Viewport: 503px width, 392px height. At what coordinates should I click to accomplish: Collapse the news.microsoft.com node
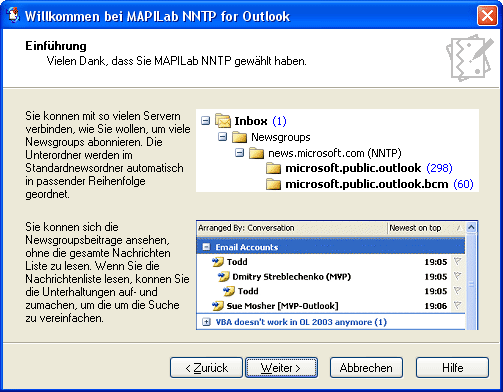[x=239, y=153]
